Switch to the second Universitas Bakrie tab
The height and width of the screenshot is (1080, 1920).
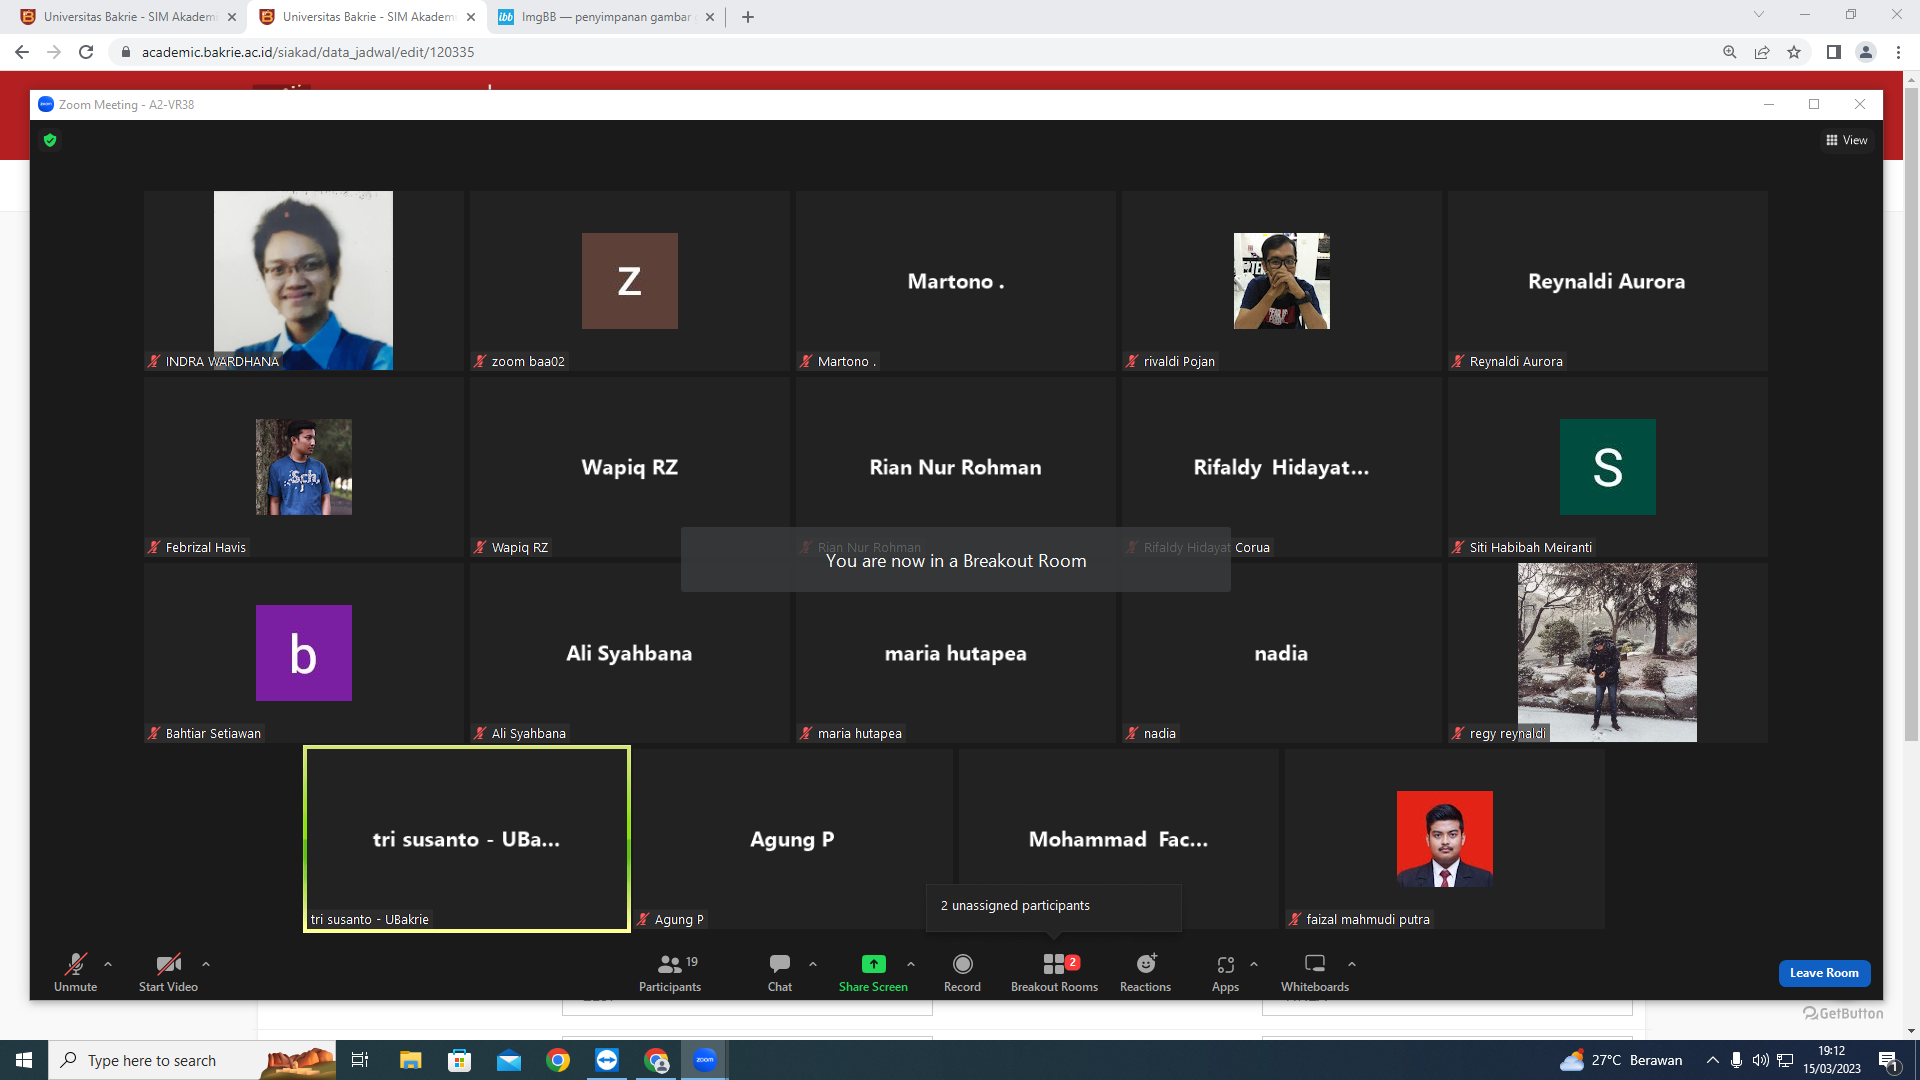[x=366, y=17]
